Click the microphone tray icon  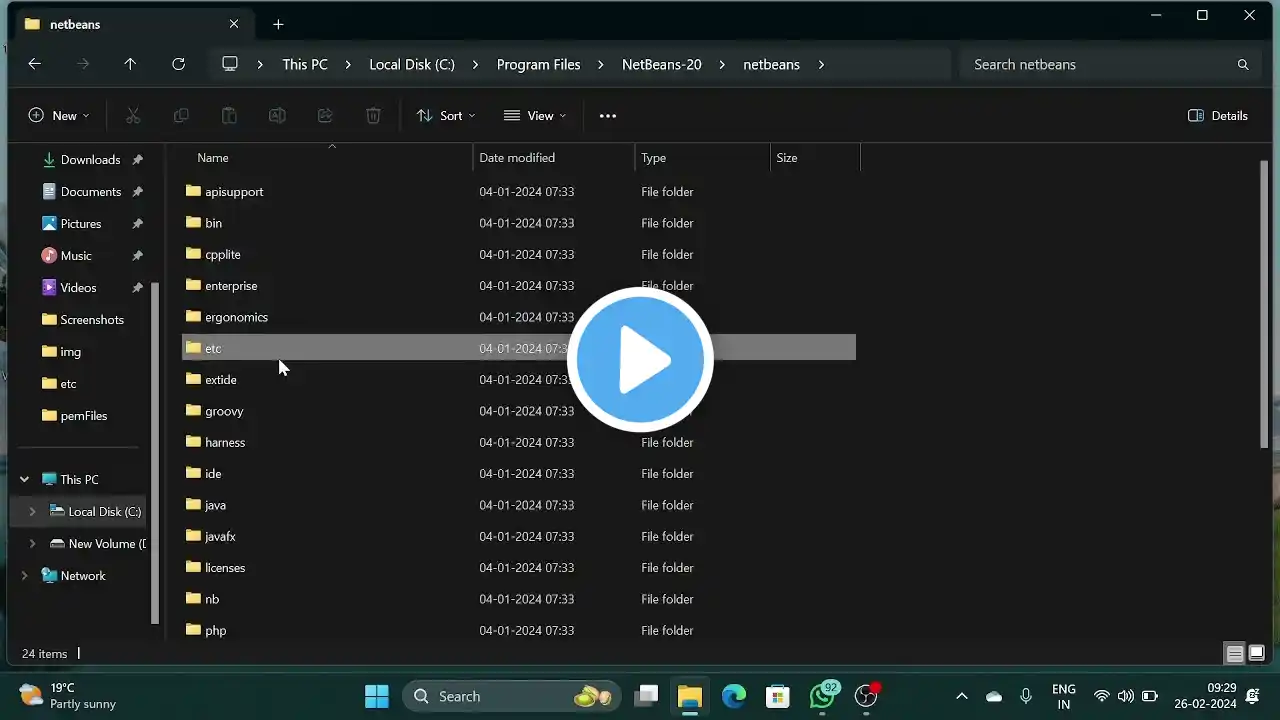pyautogui.click(x=1026, y=696)
